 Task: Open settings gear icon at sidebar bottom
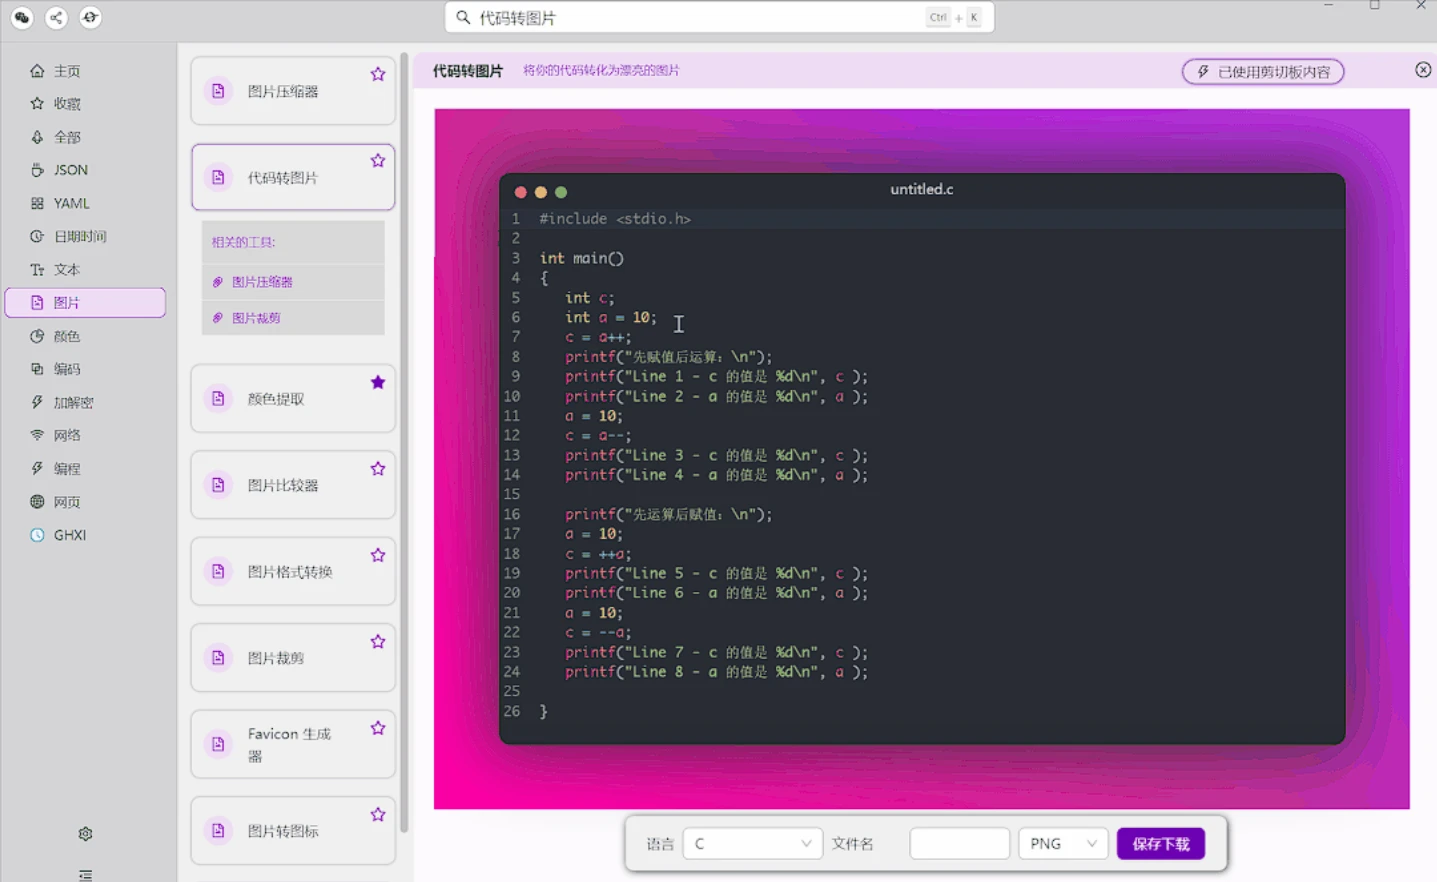pyautogui.click(x=86, y=834)
